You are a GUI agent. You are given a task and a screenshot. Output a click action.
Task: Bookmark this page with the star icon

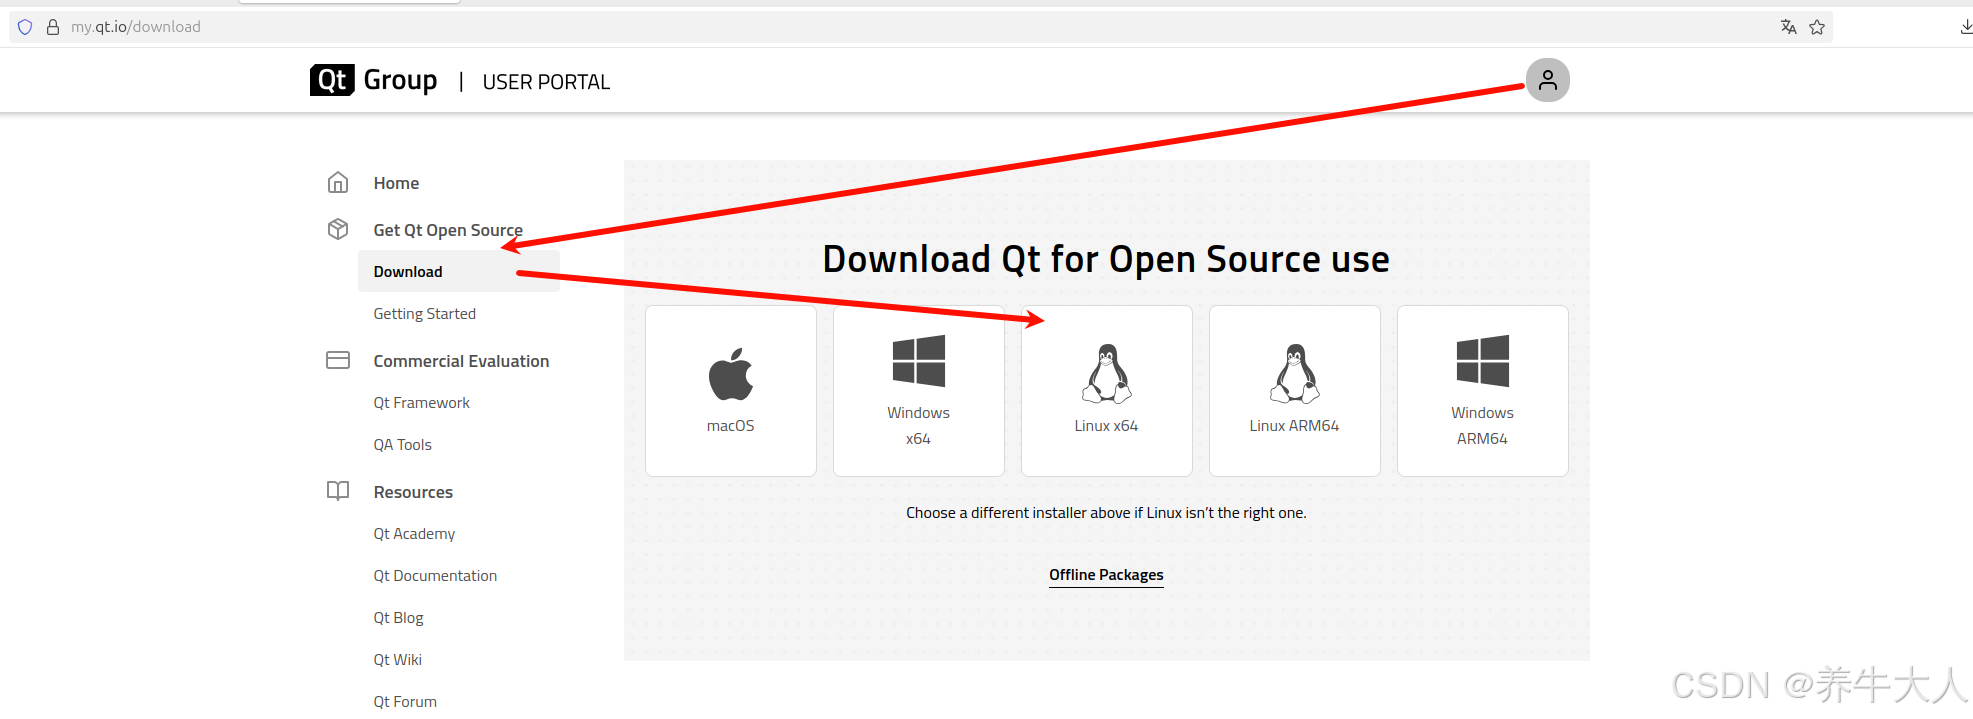pos(1817,27)
